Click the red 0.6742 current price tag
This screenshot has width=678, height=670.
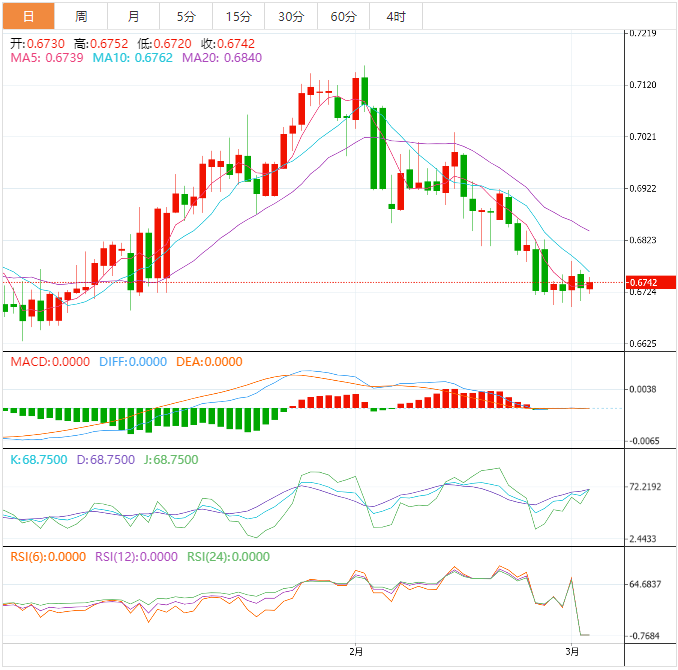tap(642, 283)
